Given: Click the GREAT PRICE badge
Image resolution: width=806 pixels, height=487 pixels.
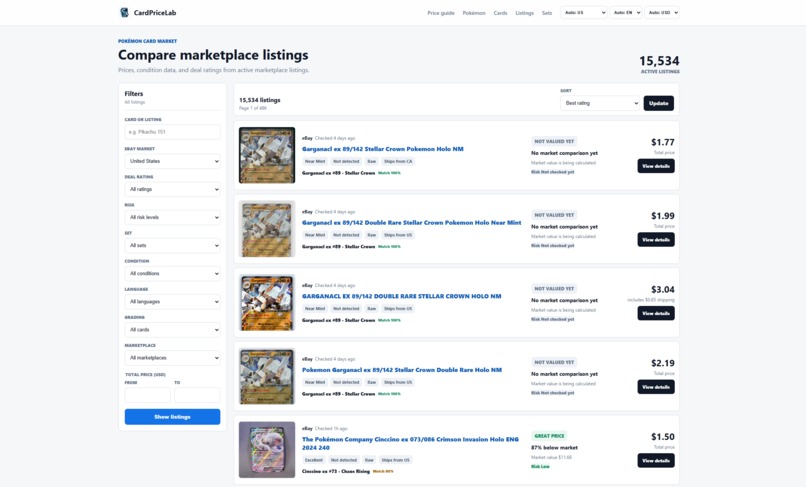Looking at the screenshot, I should pyautogui.click(x=549, y=436).
